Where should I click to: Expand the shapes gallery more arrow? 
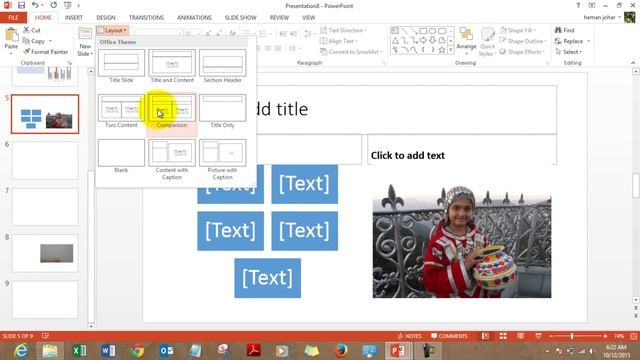[451, 50]
